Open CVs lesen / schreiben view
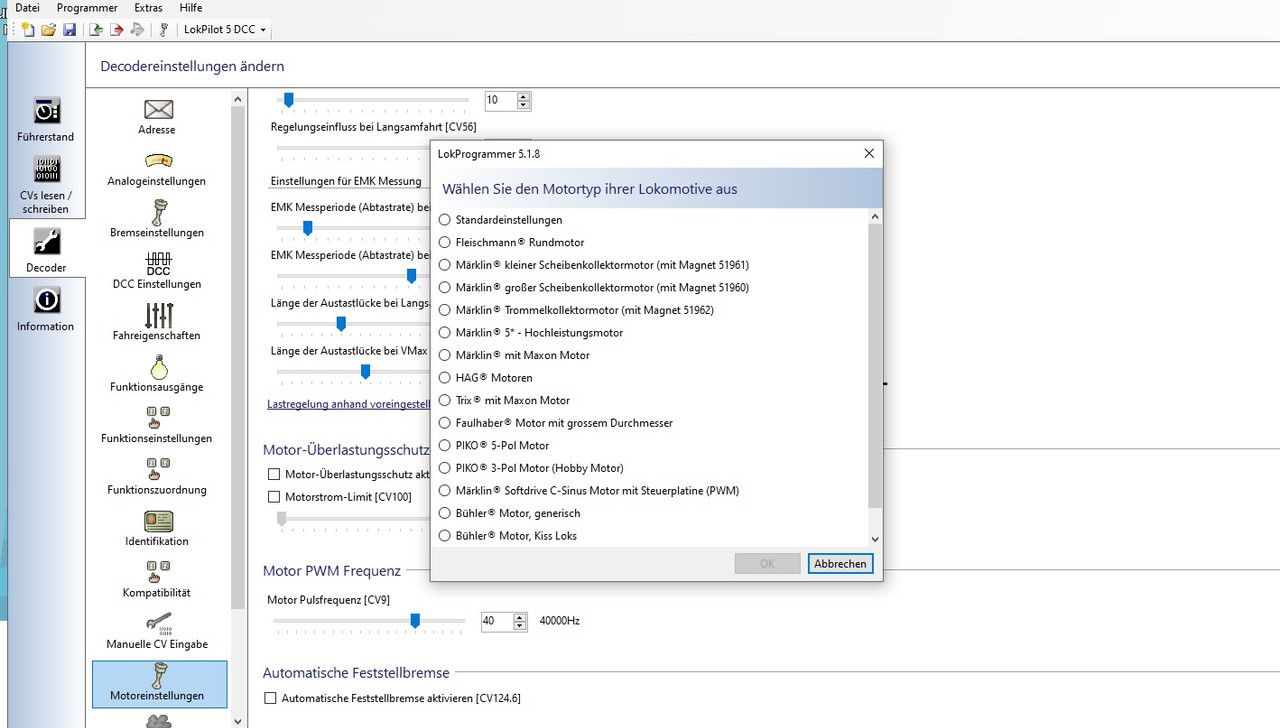The image size is (1280, 728). [x=45, y=185]
